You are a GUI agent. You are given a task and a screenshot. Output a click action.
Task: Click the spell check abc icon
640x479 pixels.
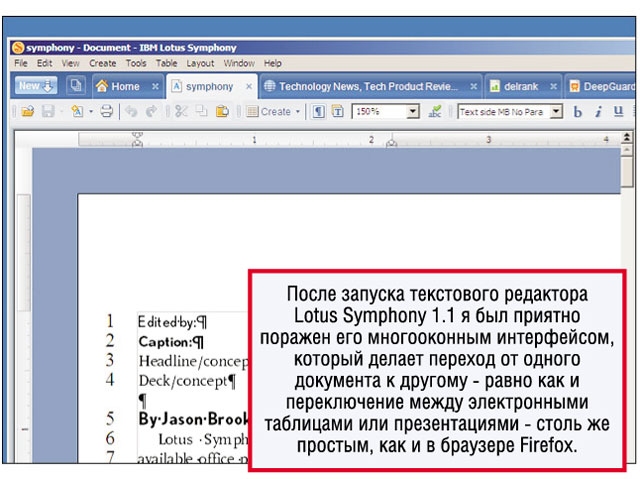(x=435, y=111)
